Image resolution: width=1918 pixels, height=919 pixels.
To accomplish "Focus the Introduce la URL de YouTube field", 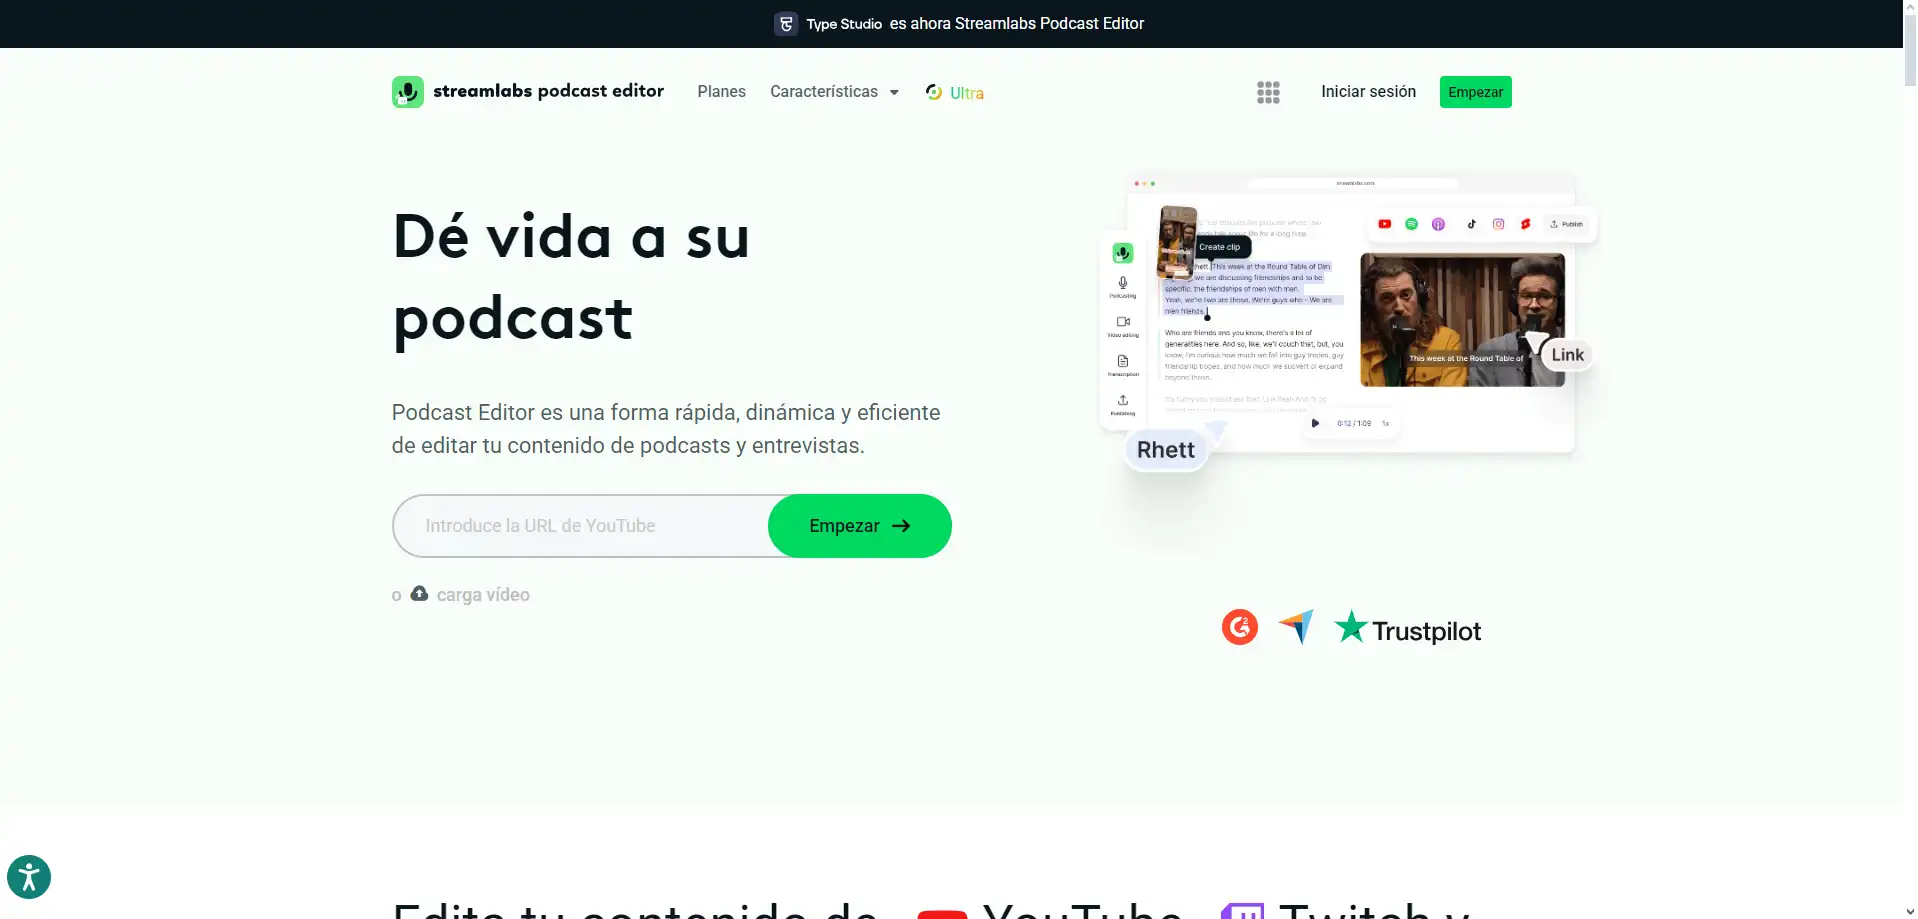I will point(582,526).
